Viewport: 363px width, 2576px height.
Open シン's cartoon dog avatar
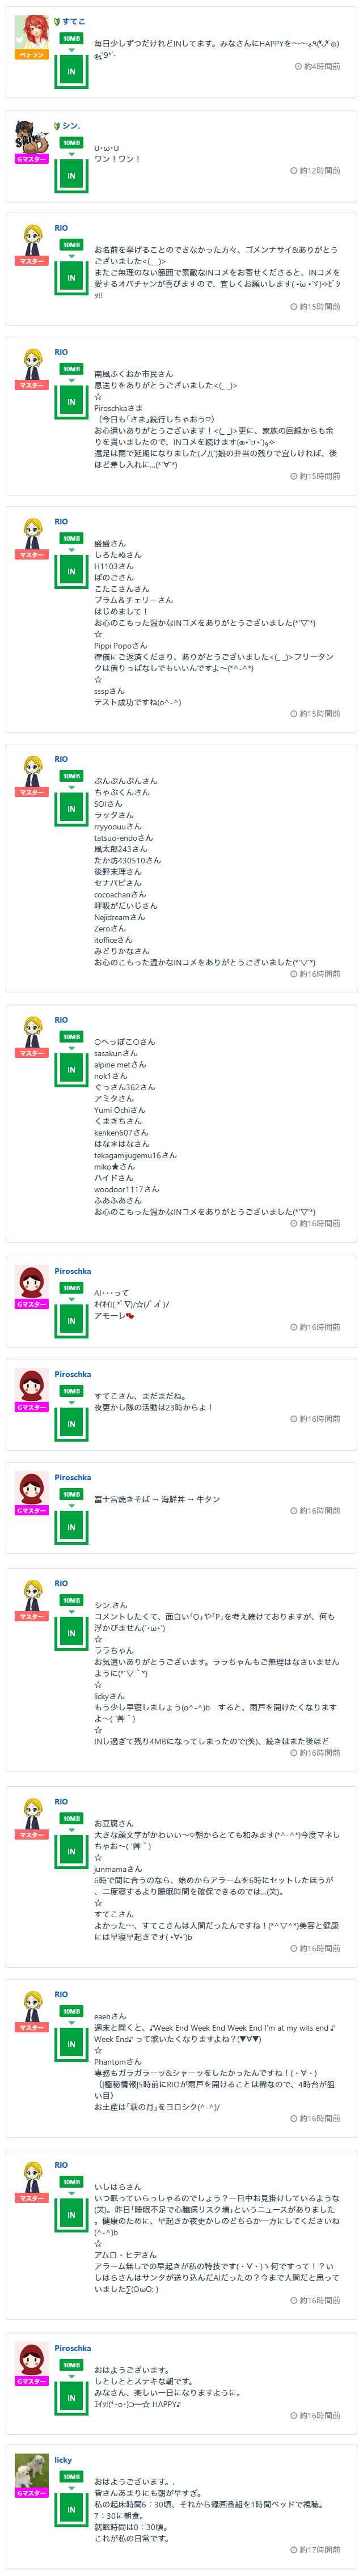tap(32, 136)
